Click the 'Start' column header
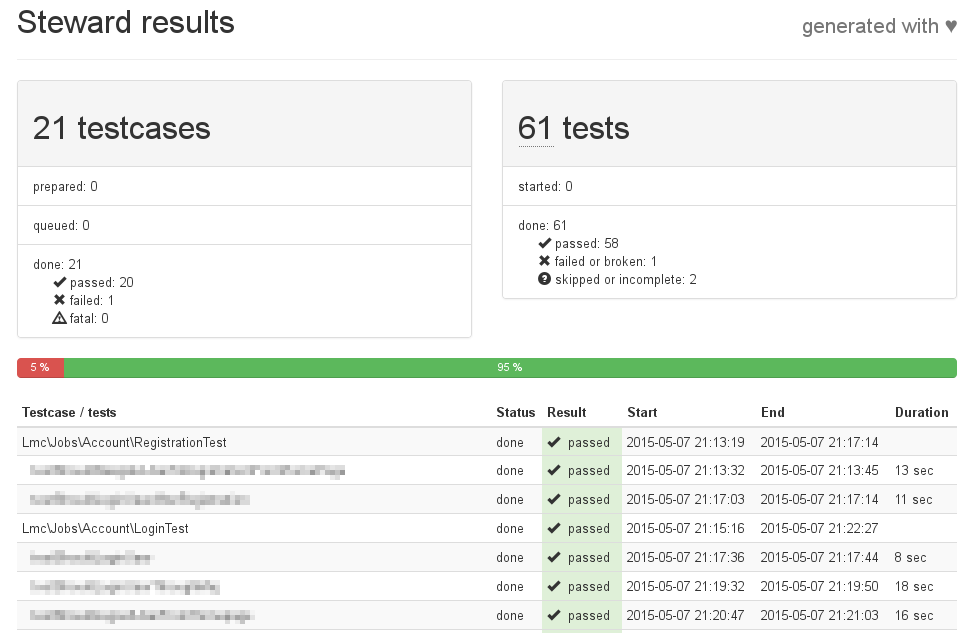 [x=642, y=412]
